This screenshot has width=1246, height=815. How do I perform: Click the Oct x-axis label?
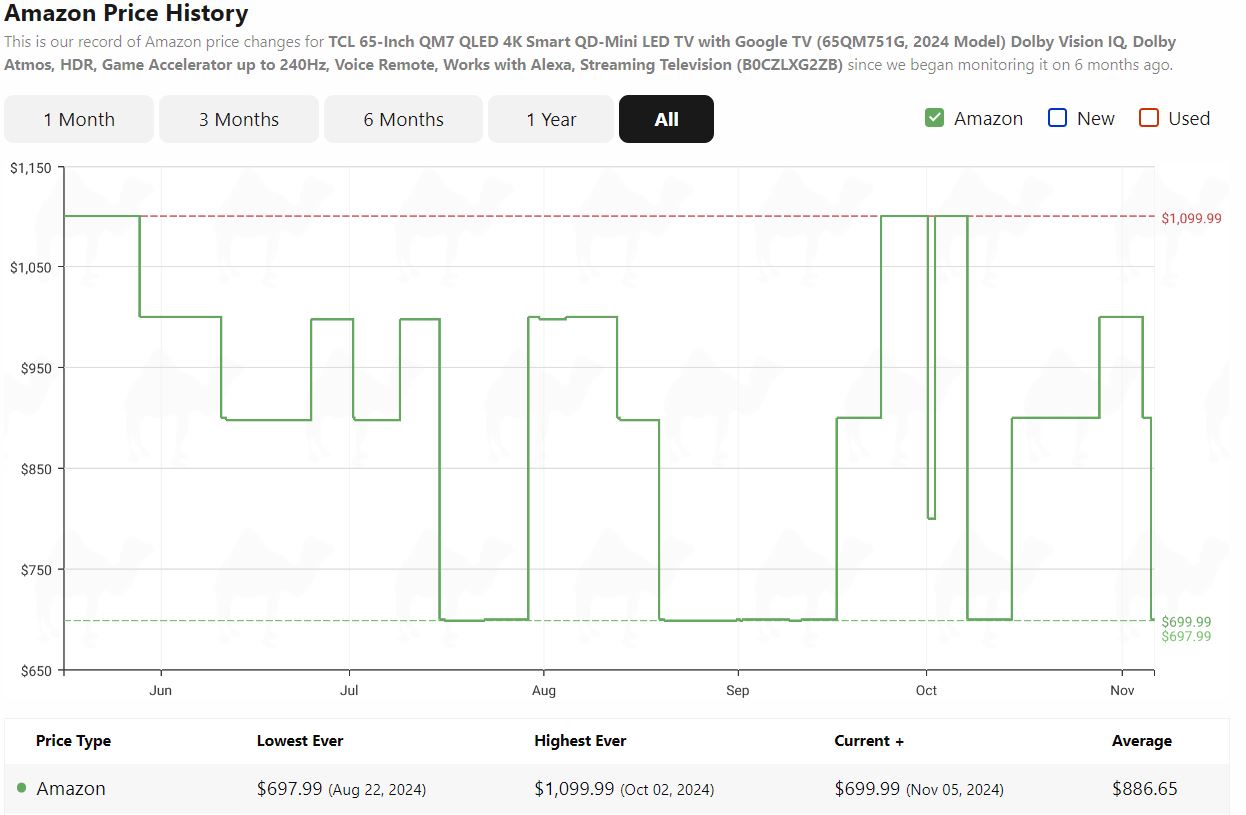pos(927,690)
